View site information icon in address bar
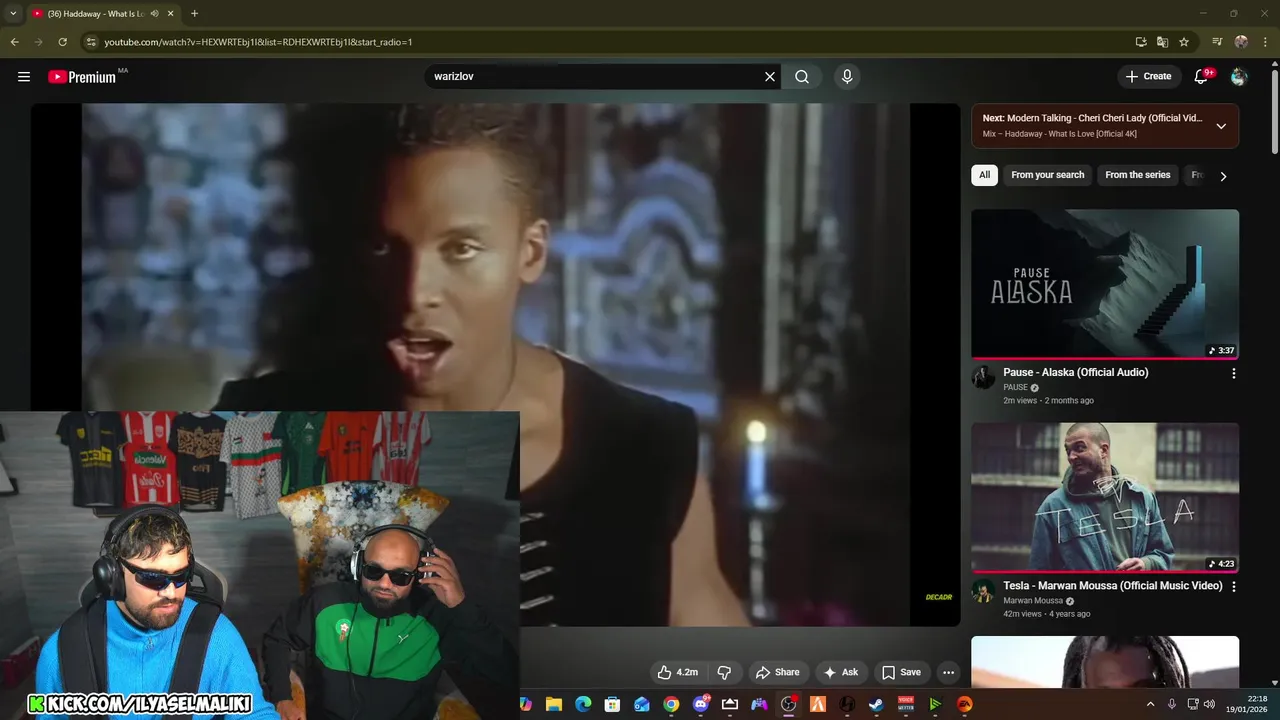Image resolution: width=1280 pixels, height=720 pixels. pos(91,42)
